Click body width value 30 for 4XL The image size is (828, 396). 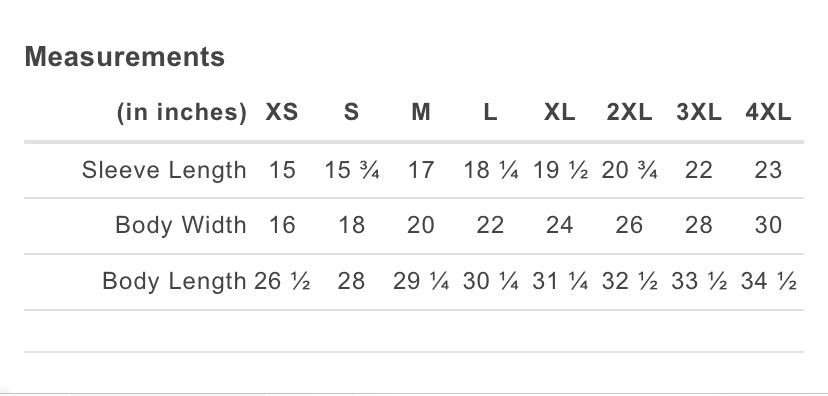(x=768, y=225)
